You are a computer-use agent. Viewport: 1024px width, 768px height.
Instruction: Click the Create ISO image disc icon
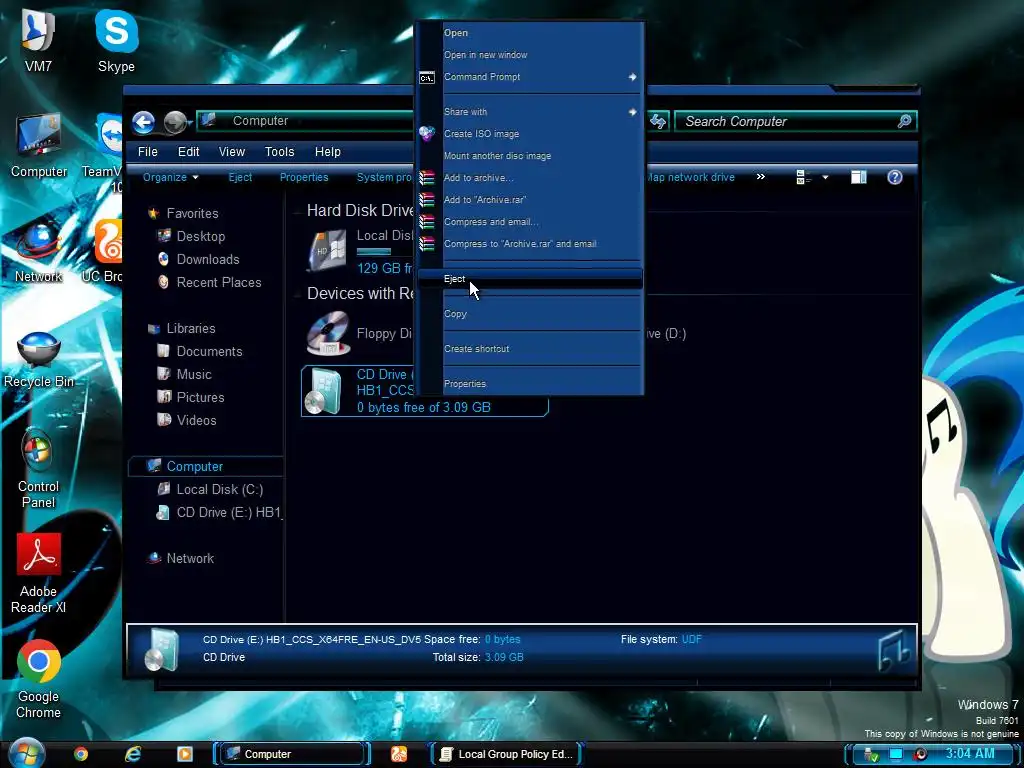tap(426, 134)
